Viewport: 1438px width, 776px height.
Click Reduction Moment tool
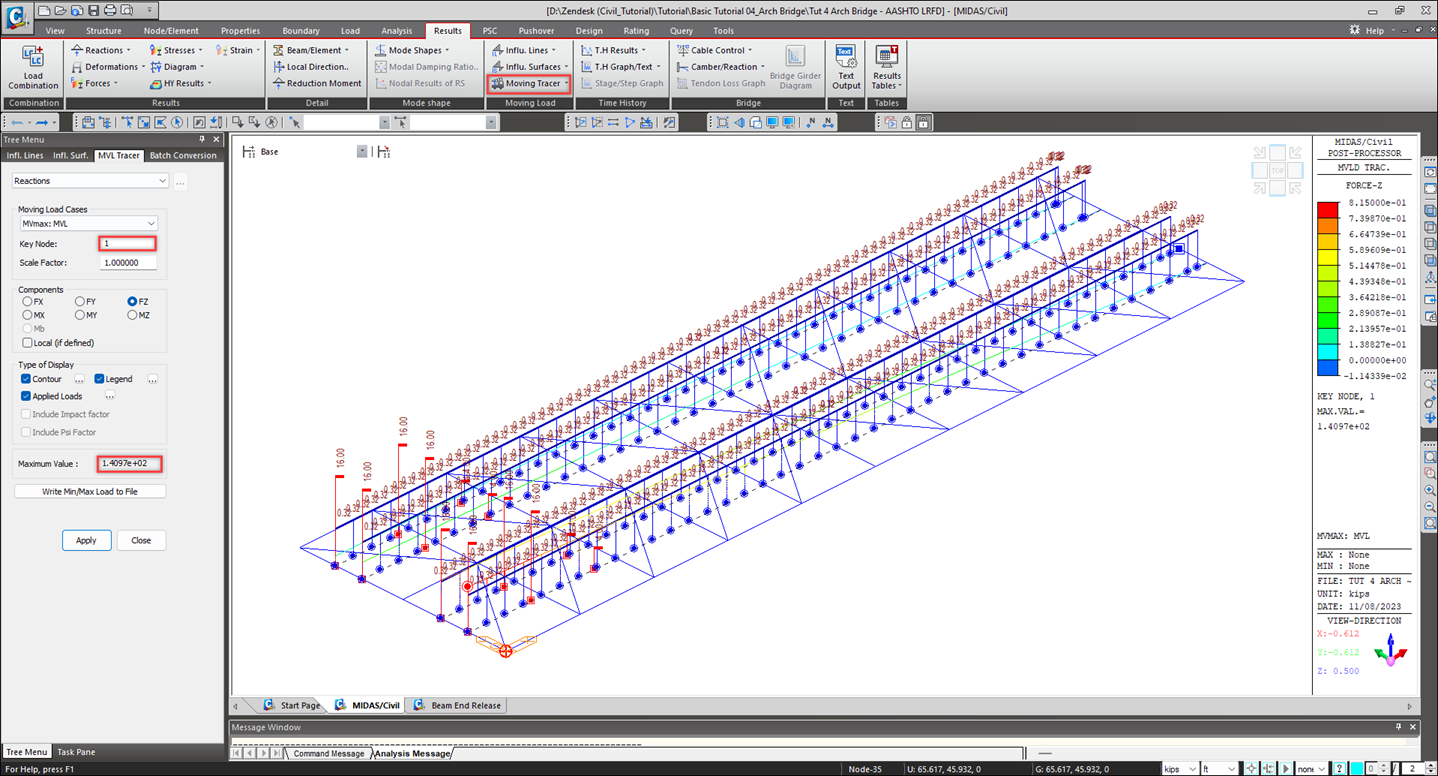(317, 84)
